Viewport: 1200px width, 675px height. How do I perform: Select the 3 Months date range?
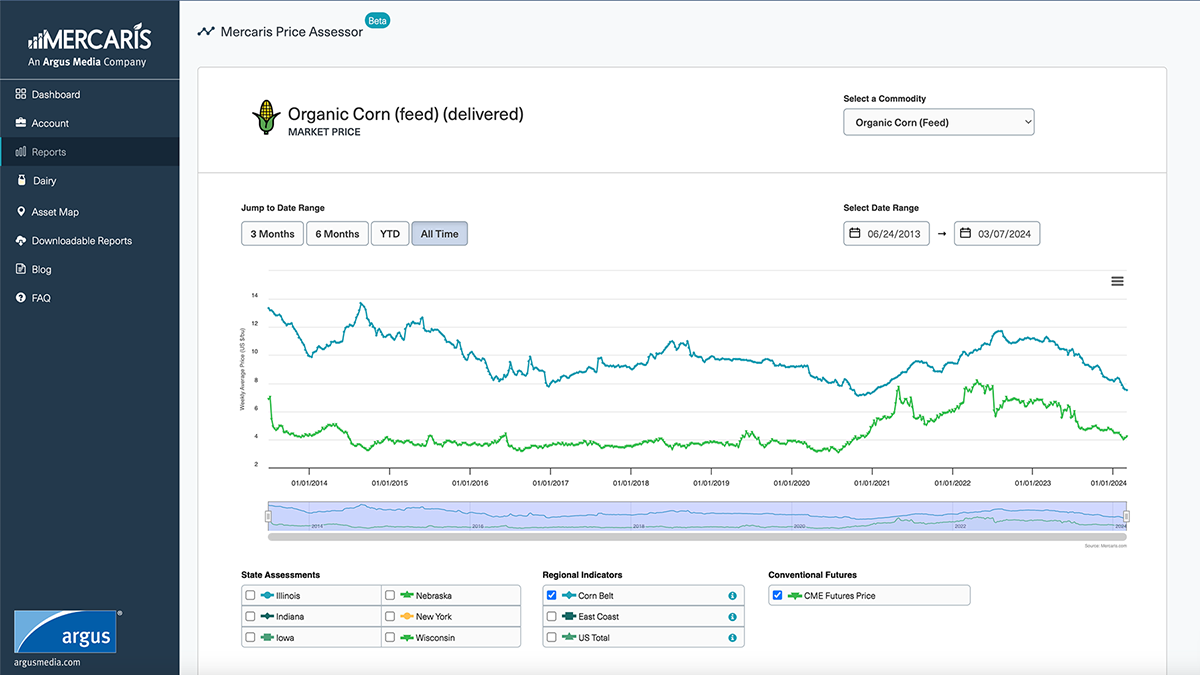(x=272, y=234)
